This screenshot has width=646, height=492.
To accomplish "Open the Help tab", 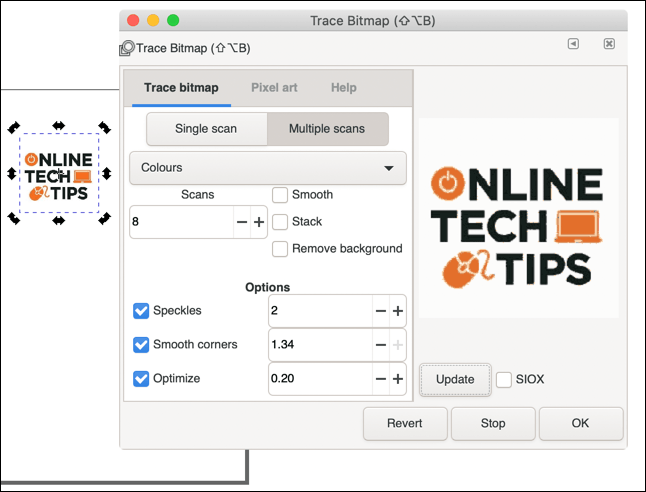I will (344, 88).
